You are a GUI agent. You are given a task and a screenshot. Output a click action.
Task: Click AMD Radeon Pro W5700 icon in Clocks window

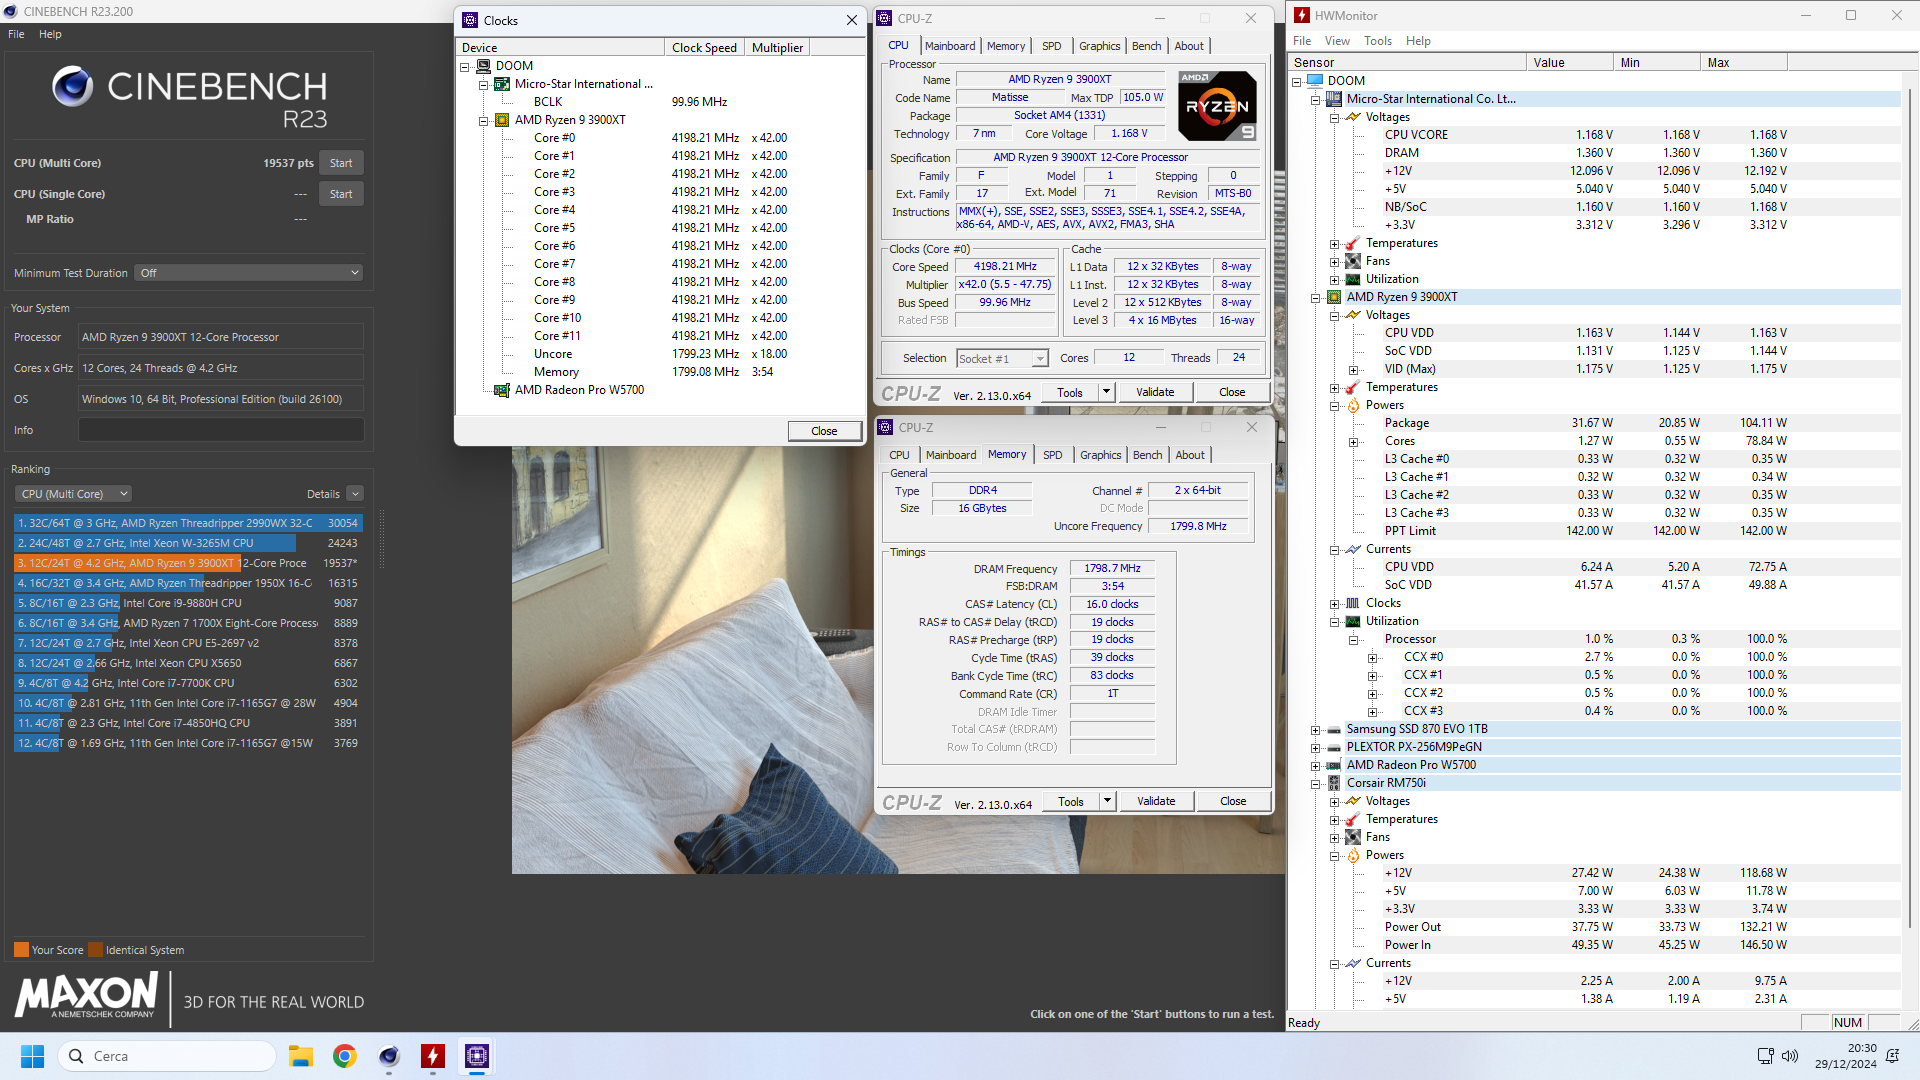pyautogui.click(x=502, y=390)
